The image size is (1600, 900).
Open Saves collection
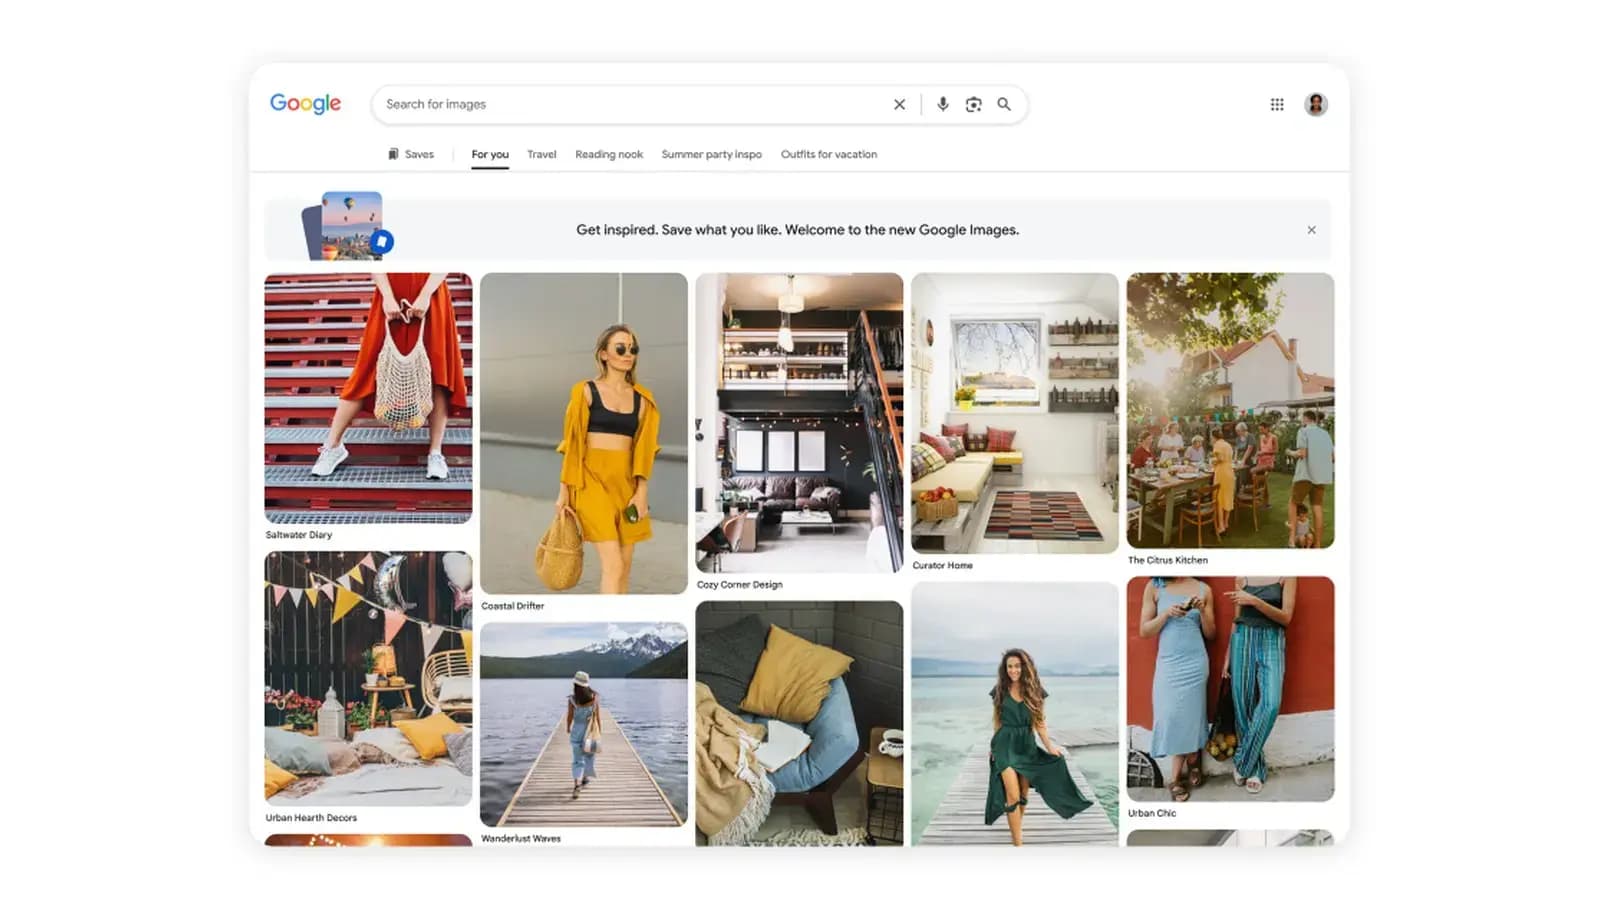click(411, 154)
